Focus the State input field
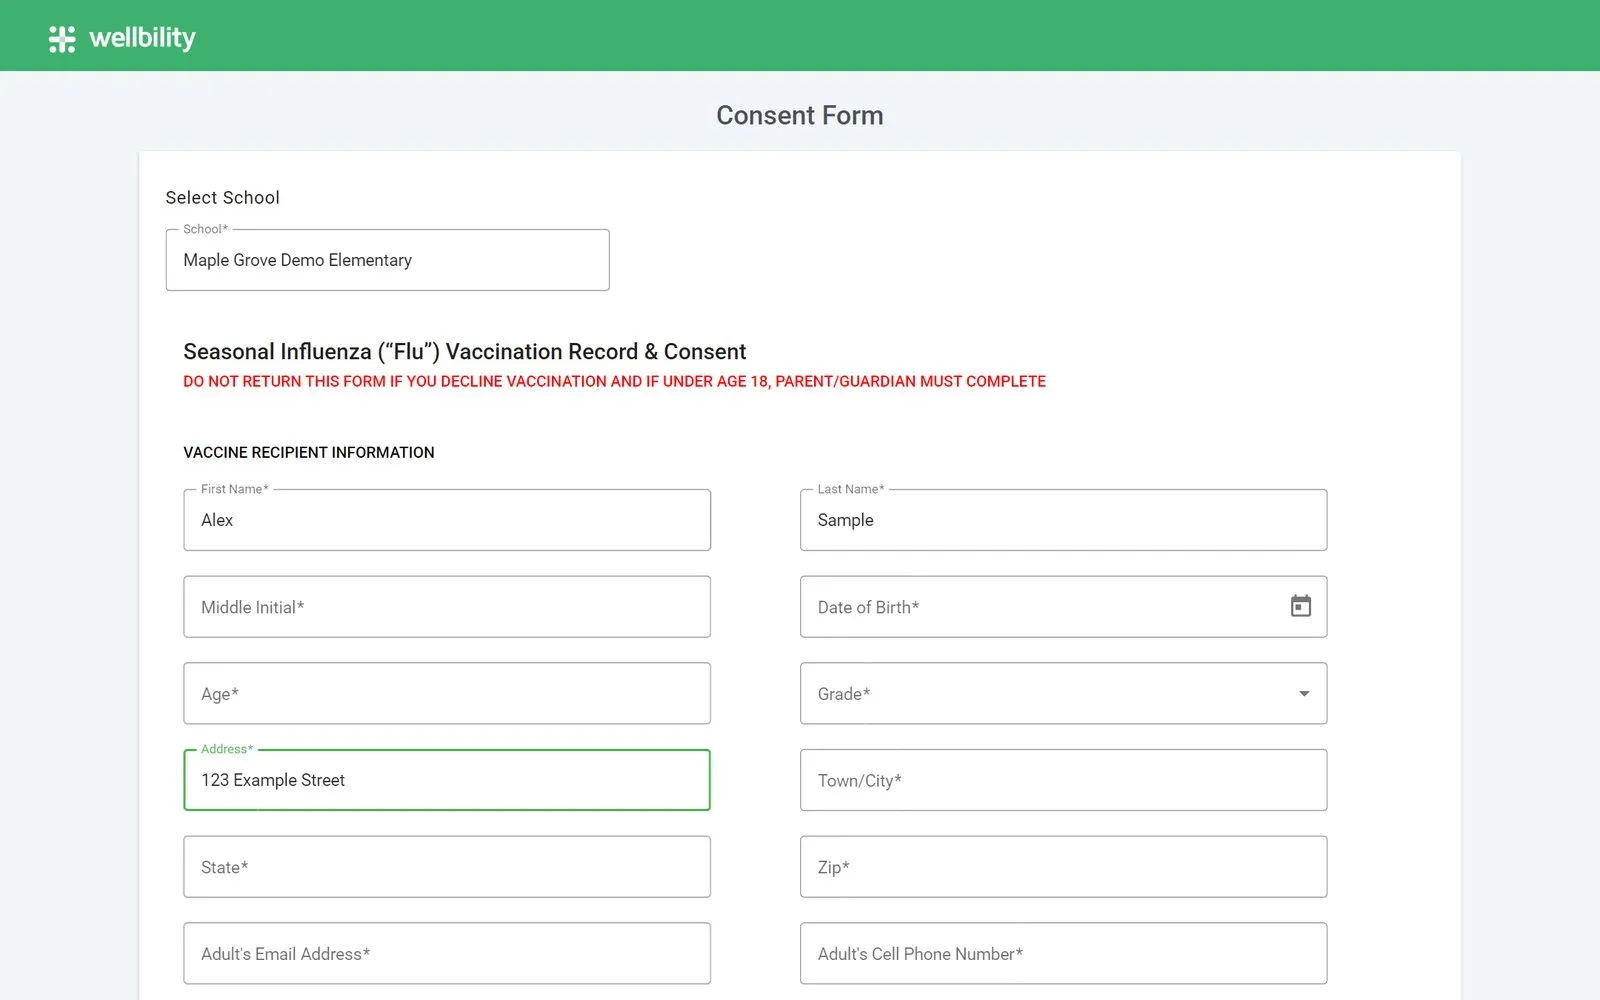Viewport: 1600px width, 1000px height. (447, 867)
